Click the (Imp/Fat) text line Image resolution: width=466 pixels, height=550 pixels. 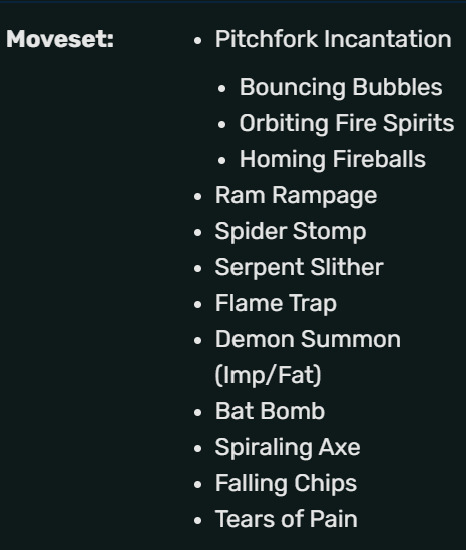pyautogui.click(x=268, y=375)
